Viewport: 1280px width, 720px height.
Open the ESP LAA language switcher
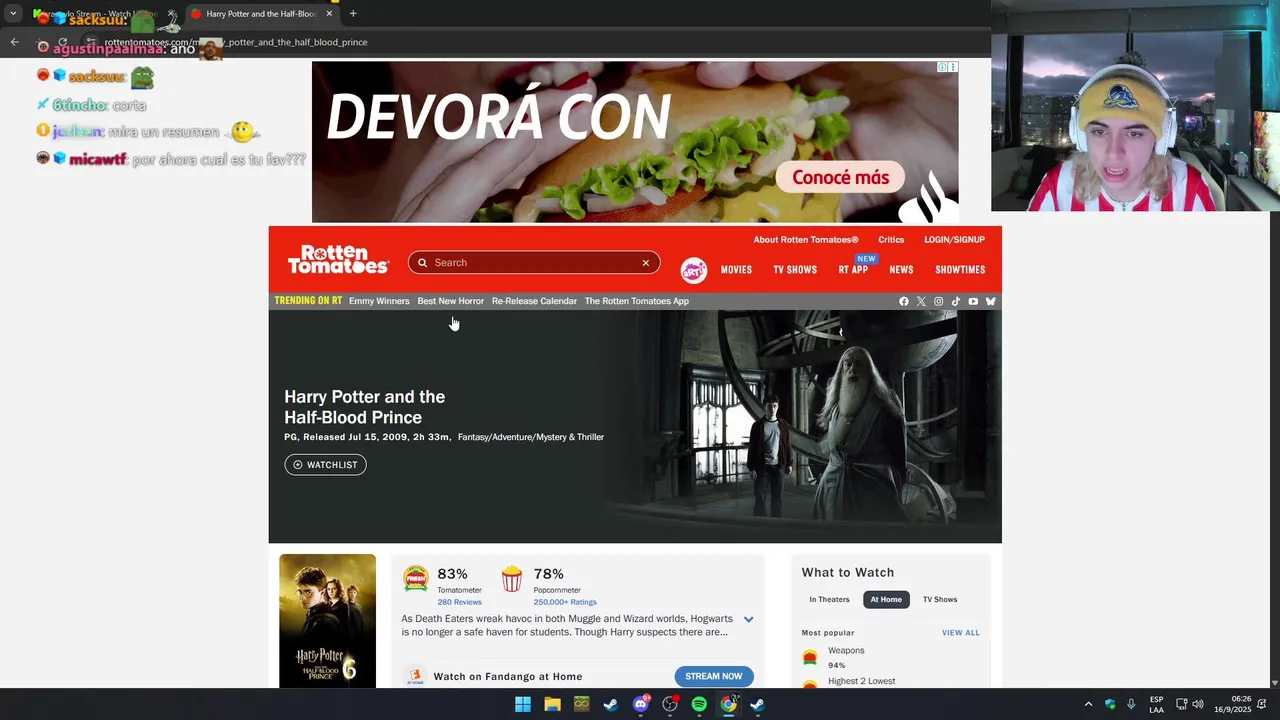click(1156, 705)
